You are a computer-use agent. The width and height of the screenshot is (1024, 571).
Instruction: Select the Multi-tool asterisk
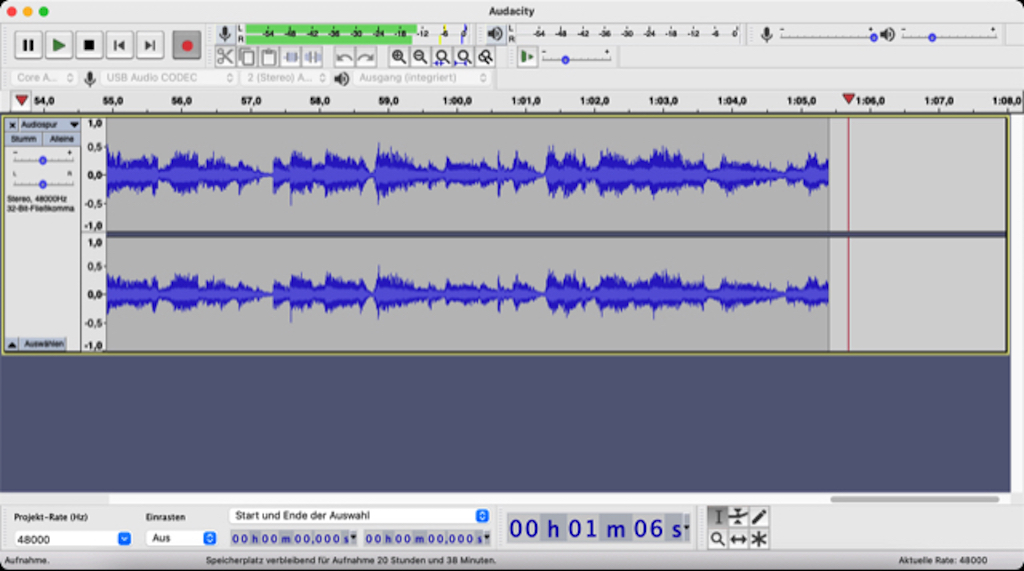pyautogui.click(x=759, y=539)
